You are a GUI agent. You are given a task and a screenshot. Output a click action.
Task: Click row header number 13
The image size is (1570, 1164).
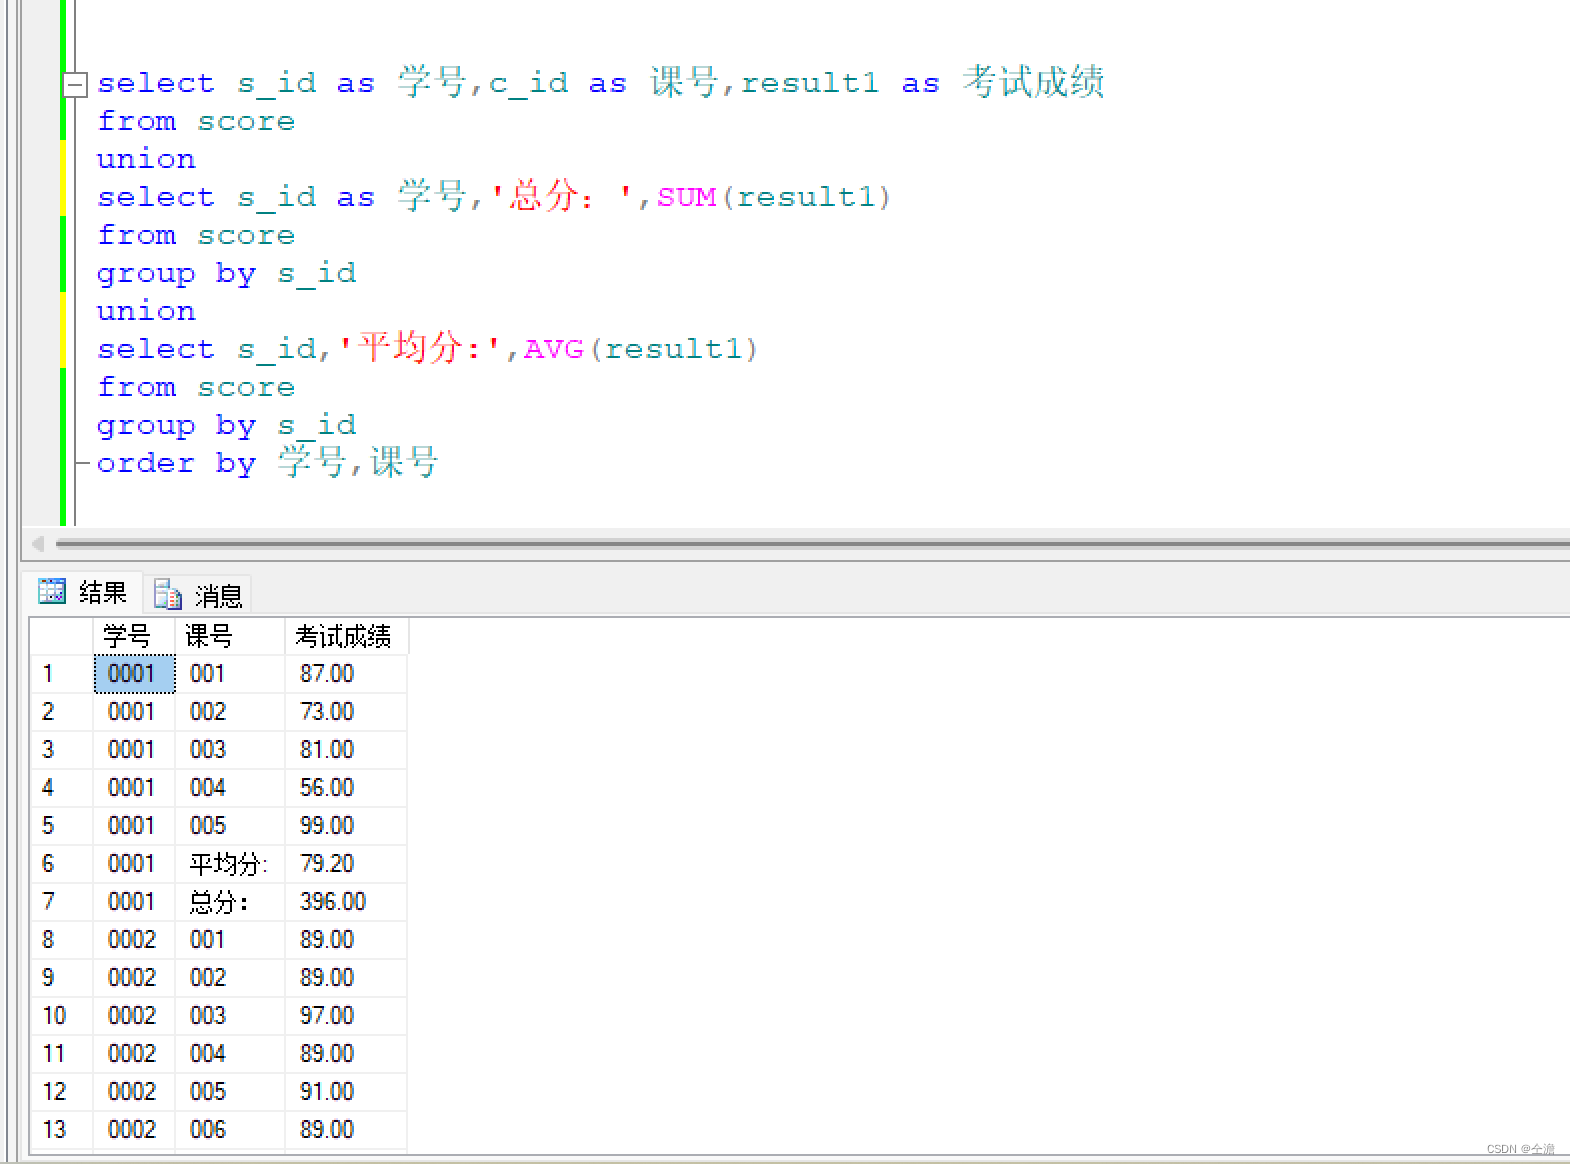pos(62,1130)
